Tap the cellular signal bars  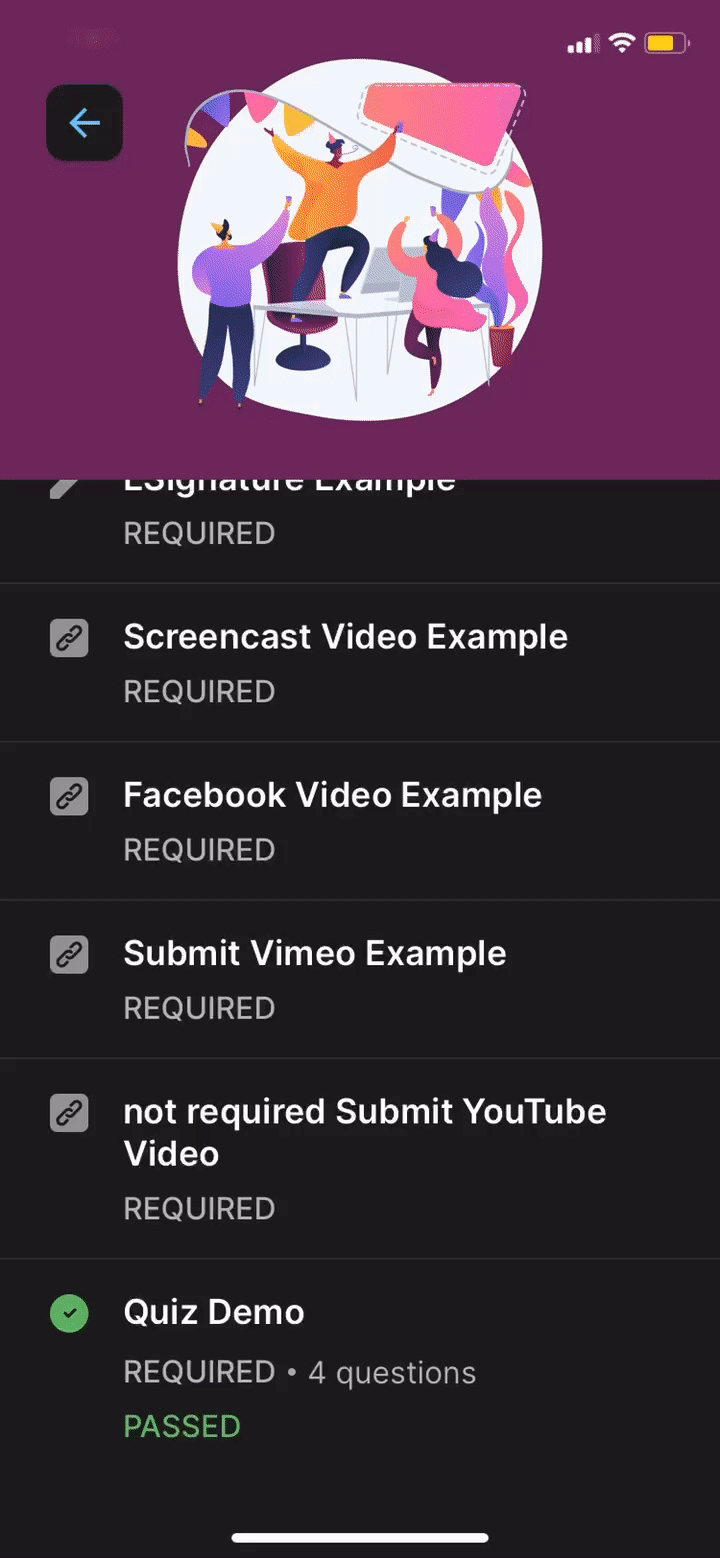[581, 44]
